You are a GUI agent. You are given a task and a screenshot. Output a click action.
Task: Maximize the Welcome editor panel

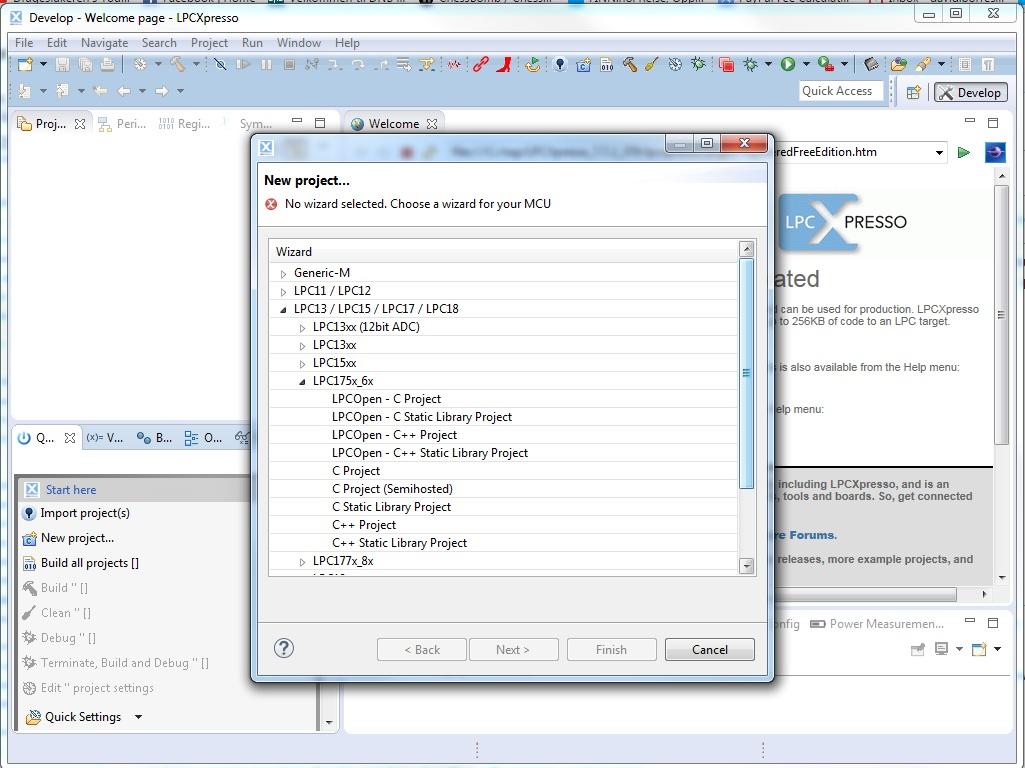click(993, 122)
